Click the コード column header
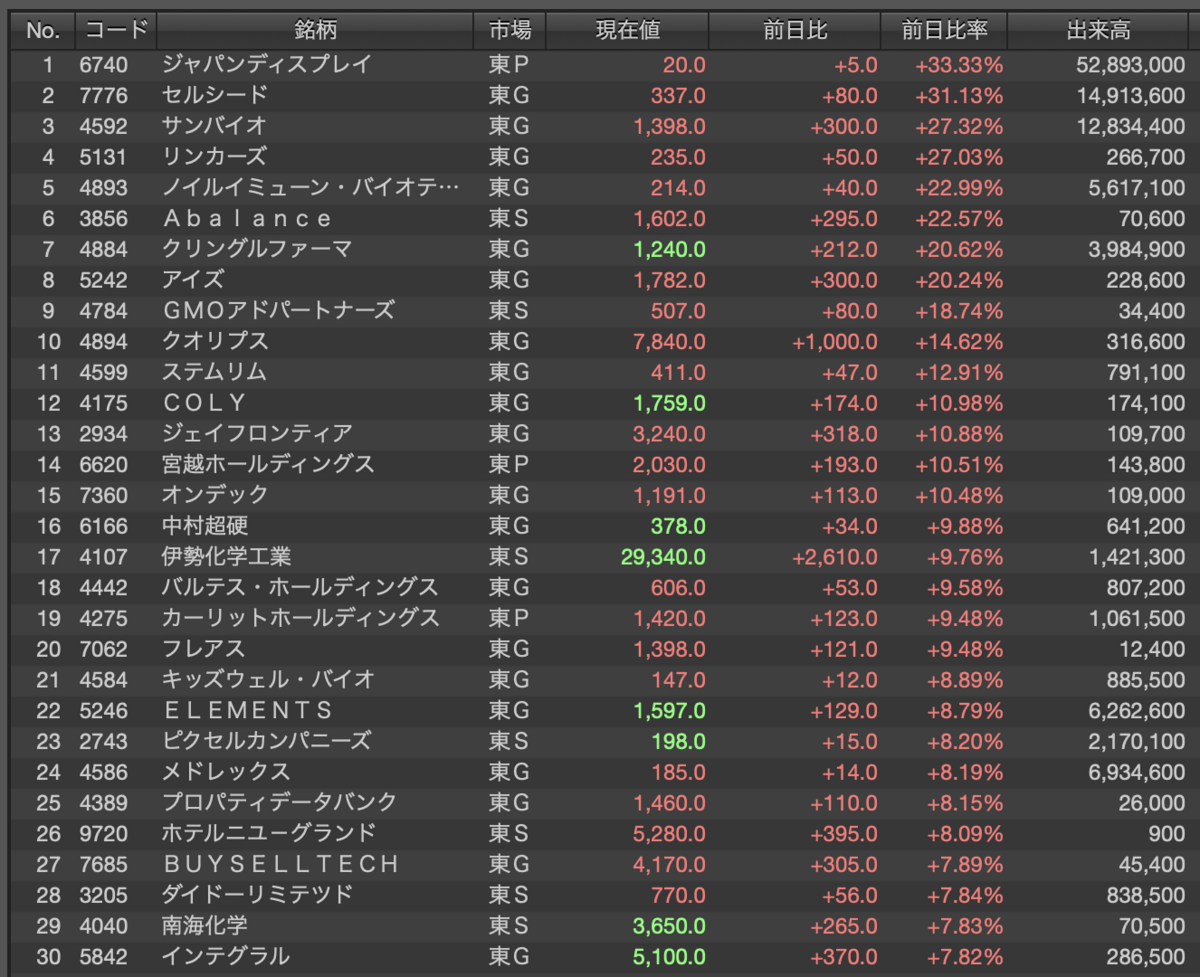 116,30
